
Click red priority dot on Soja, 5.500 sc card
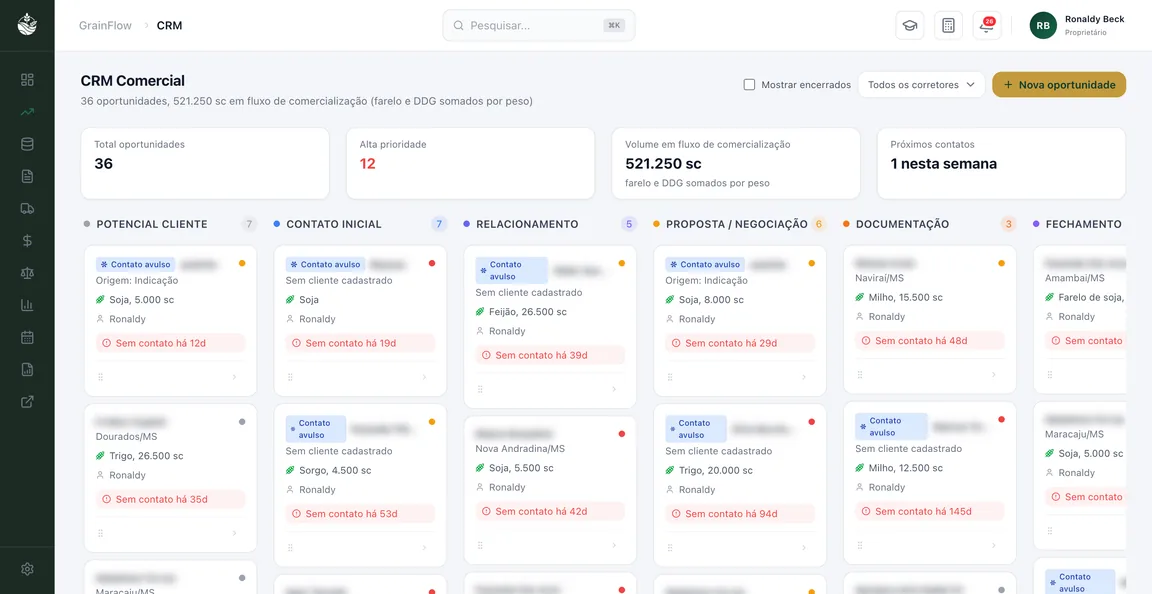tap(622, 434)
